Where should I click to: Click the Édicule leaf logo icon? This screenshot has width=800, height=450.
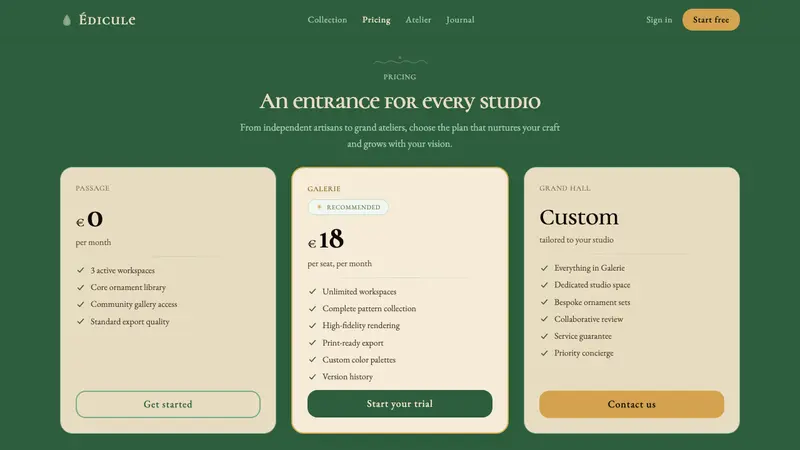click(x=66, y=20)
